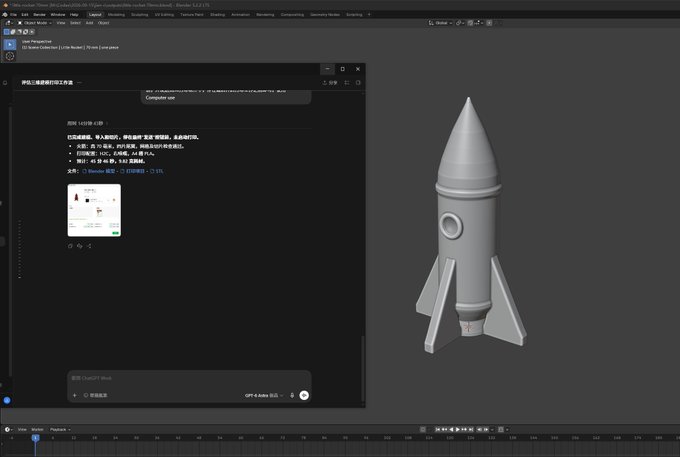Switch to the Texture Paint workspace tab
Screen dimensions: 680x457
tap(192, 14)
